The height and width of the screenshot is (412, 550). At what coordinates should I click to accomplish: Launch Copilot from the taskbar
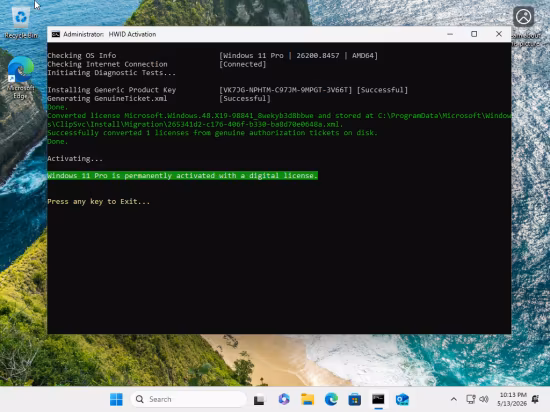[284, 399]
